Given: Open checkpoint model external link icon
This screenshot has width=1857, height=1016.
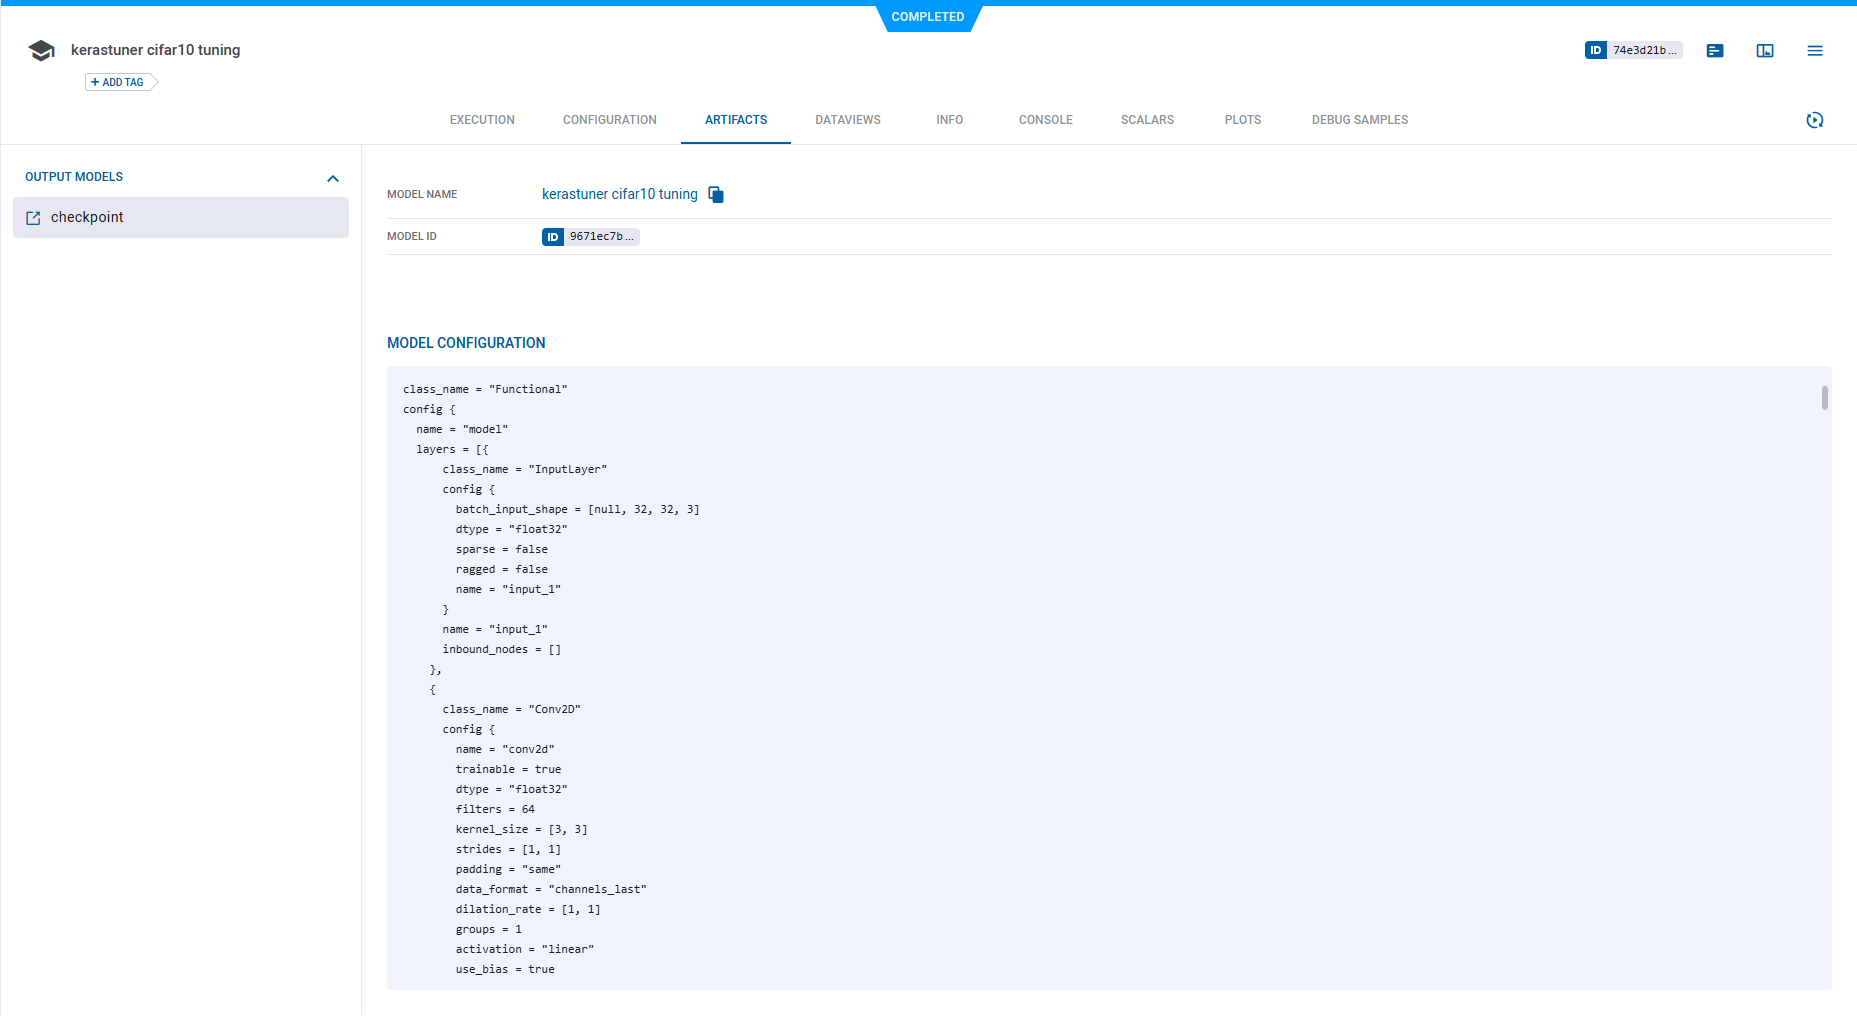Looking at the screenshot, I should 33,218.
